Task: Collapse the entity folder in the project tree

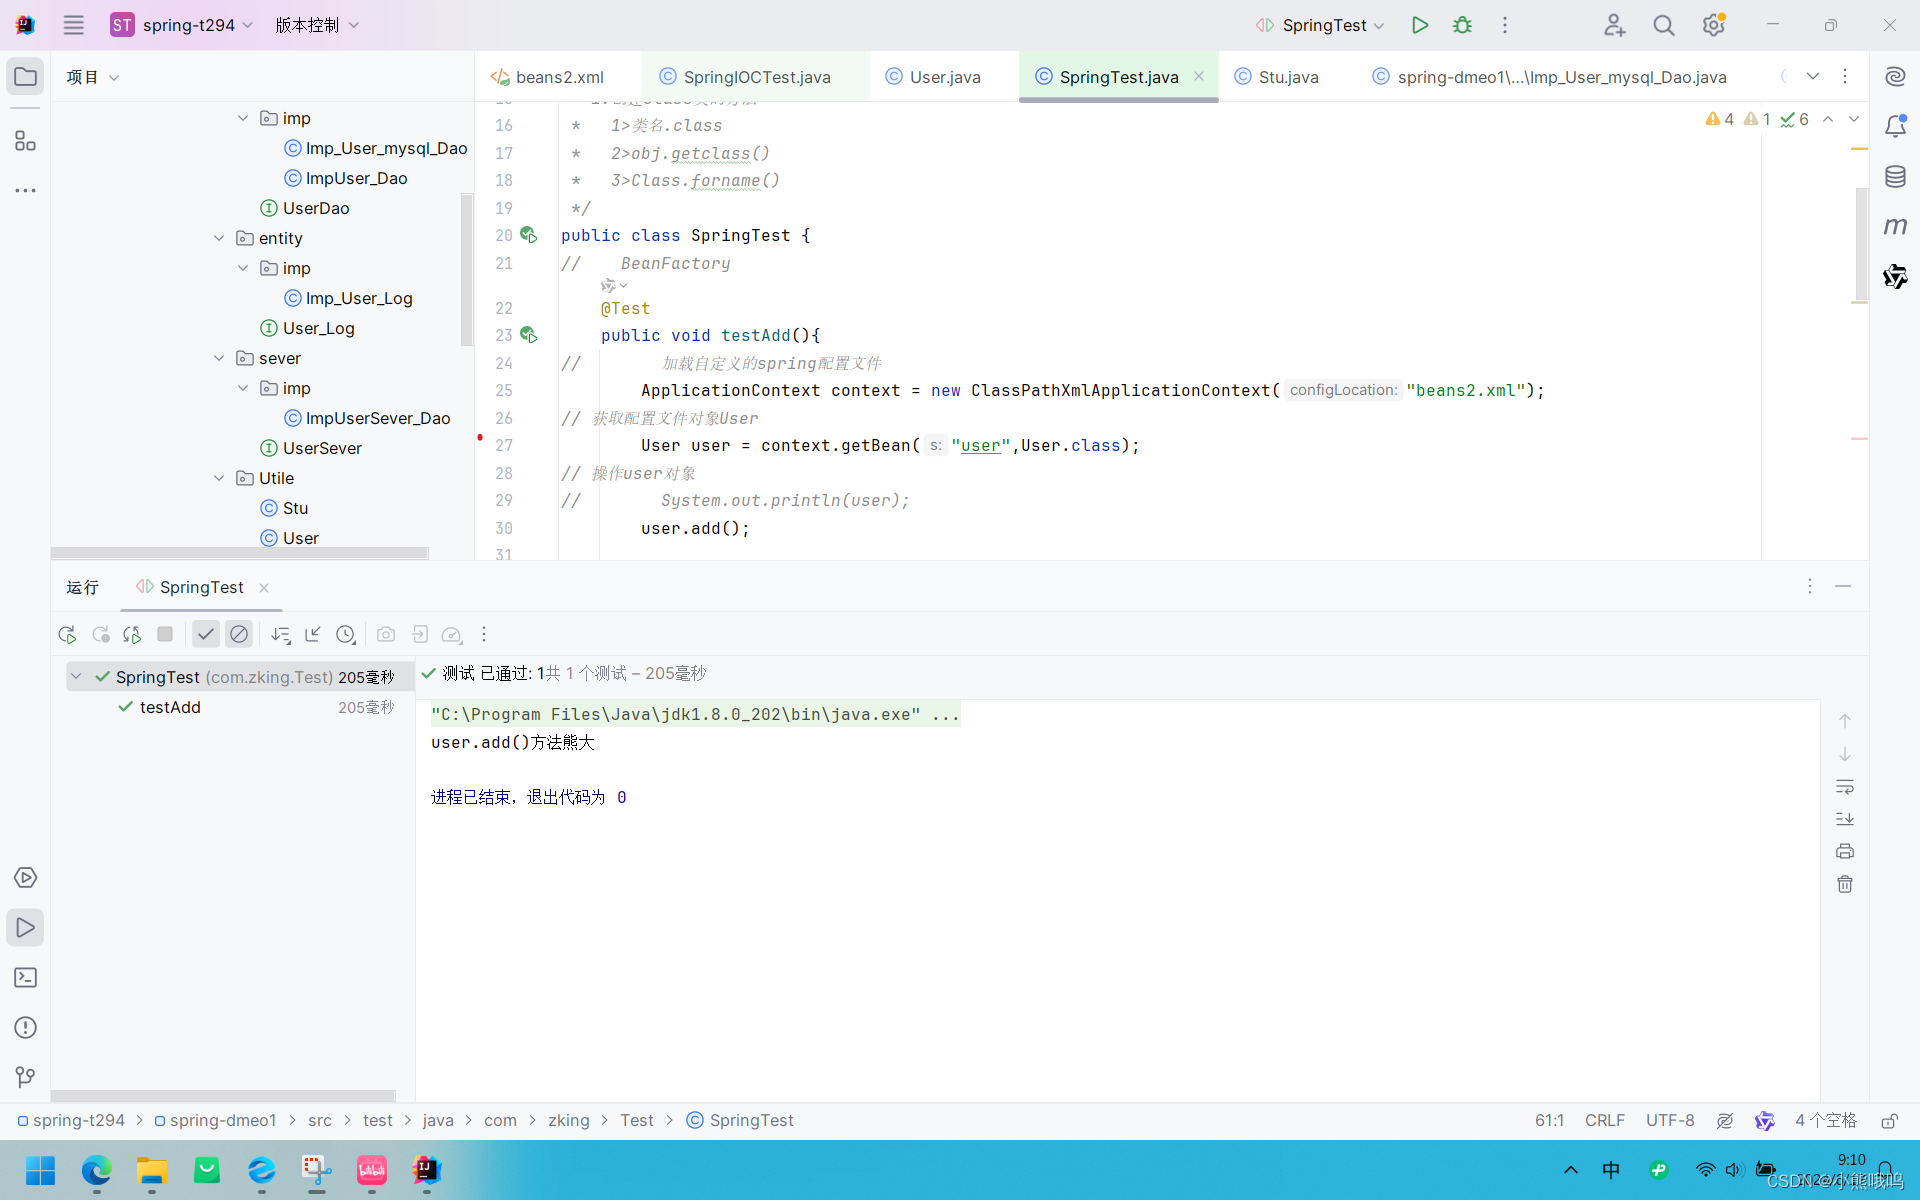Action: (219, 238)
